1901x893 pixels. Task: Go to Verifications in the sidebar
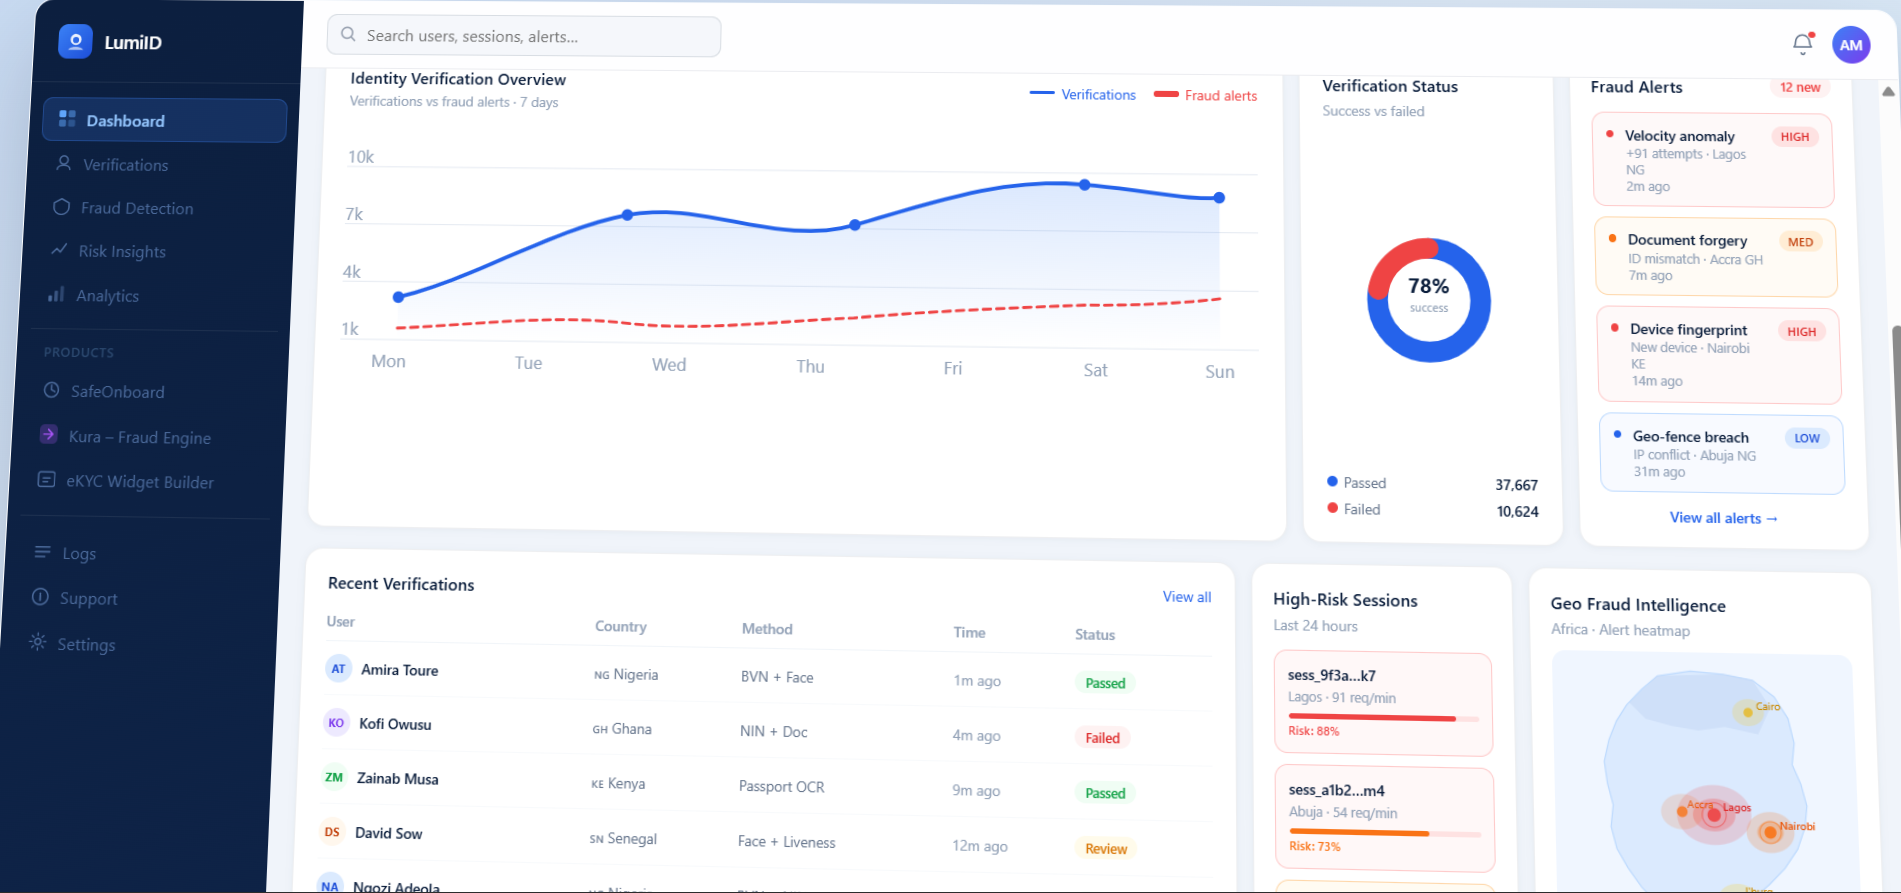pyautogui.click(x=125, y=165)
